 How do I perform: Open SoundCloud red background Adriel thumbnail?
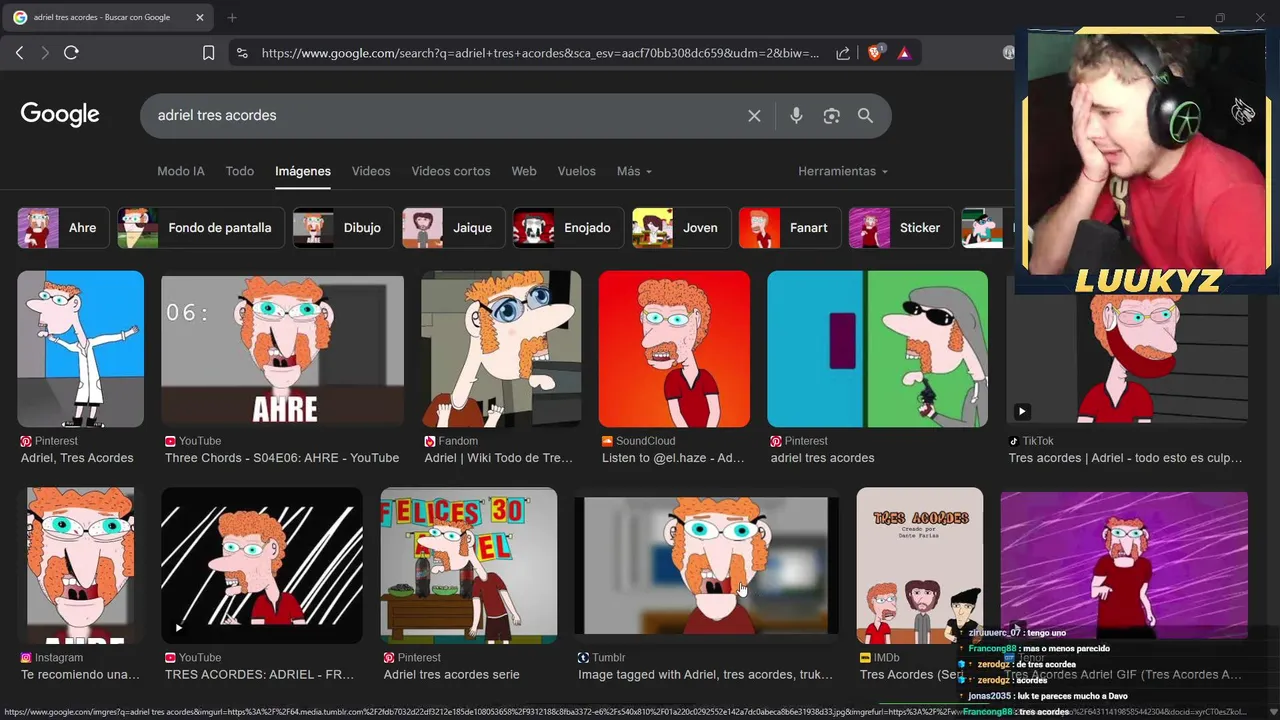click(674, 349)
